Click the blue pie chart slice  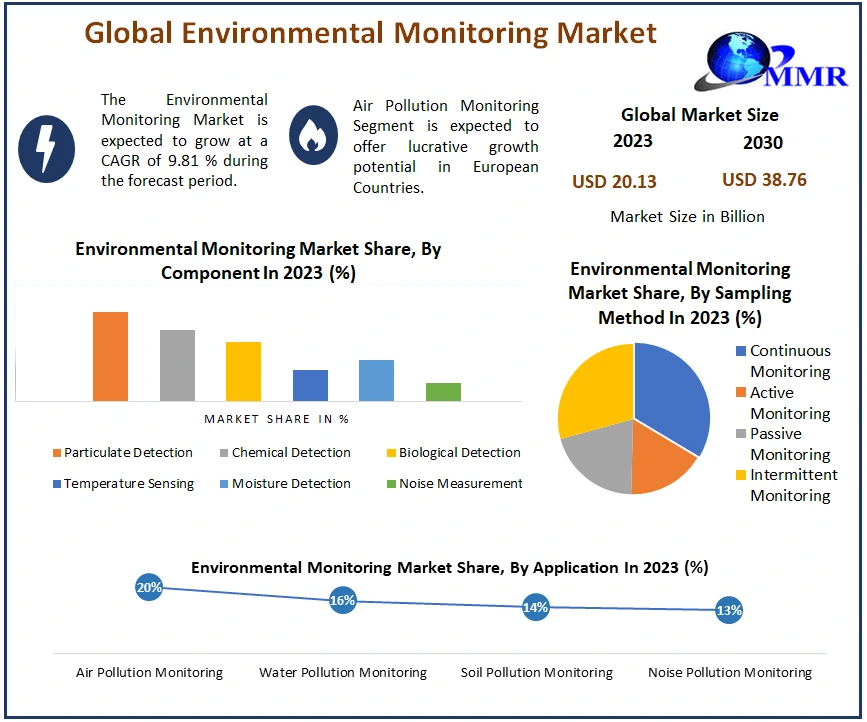pos(670,395)
